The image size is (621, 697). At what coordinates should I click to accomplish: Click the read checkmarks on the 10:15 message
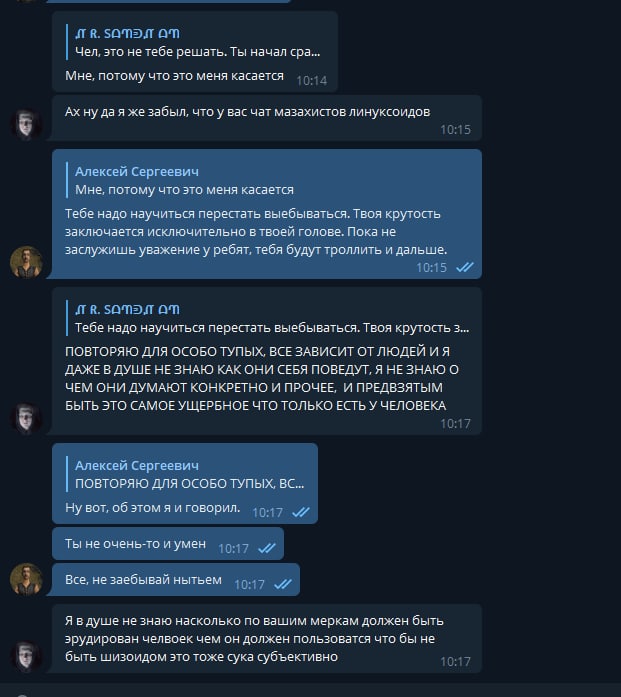click(x=465, y=267)
